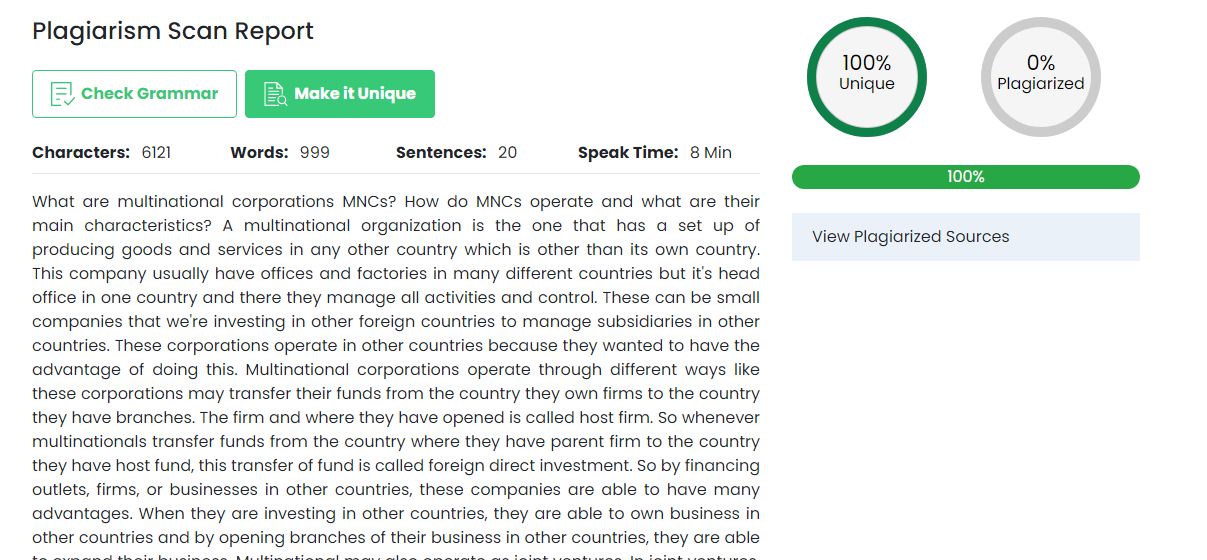Click the 'Characters:' label
1207x560 pixels.
(81, 153)
